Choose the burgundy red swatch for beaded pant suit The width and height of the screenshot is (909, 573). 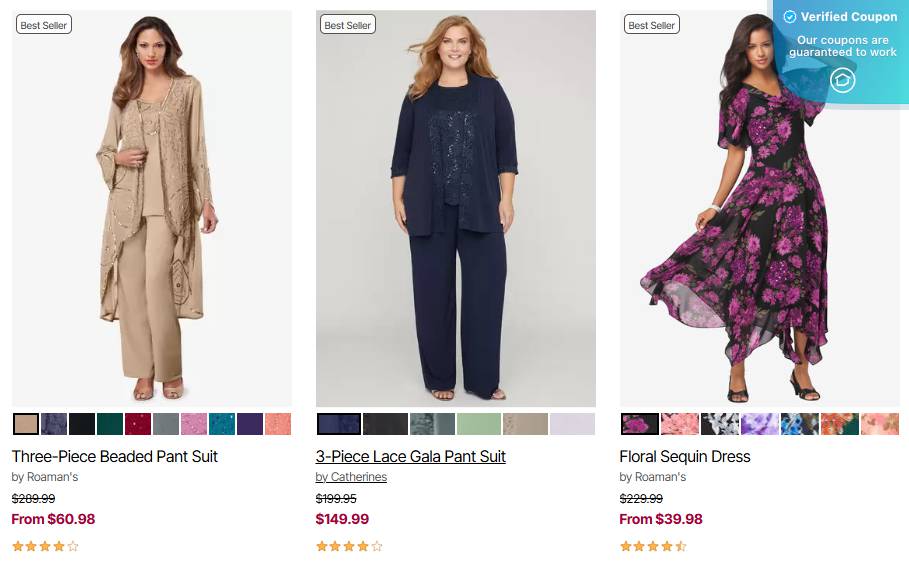138,424
